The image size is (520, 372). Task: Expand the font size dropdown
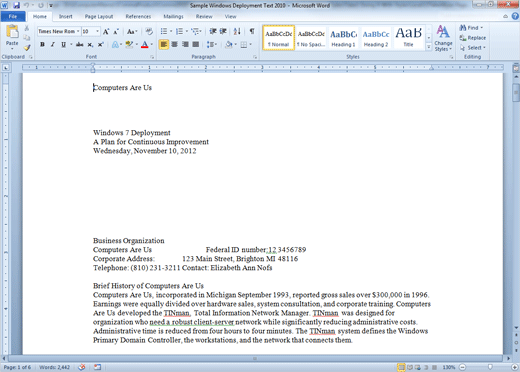97,31
